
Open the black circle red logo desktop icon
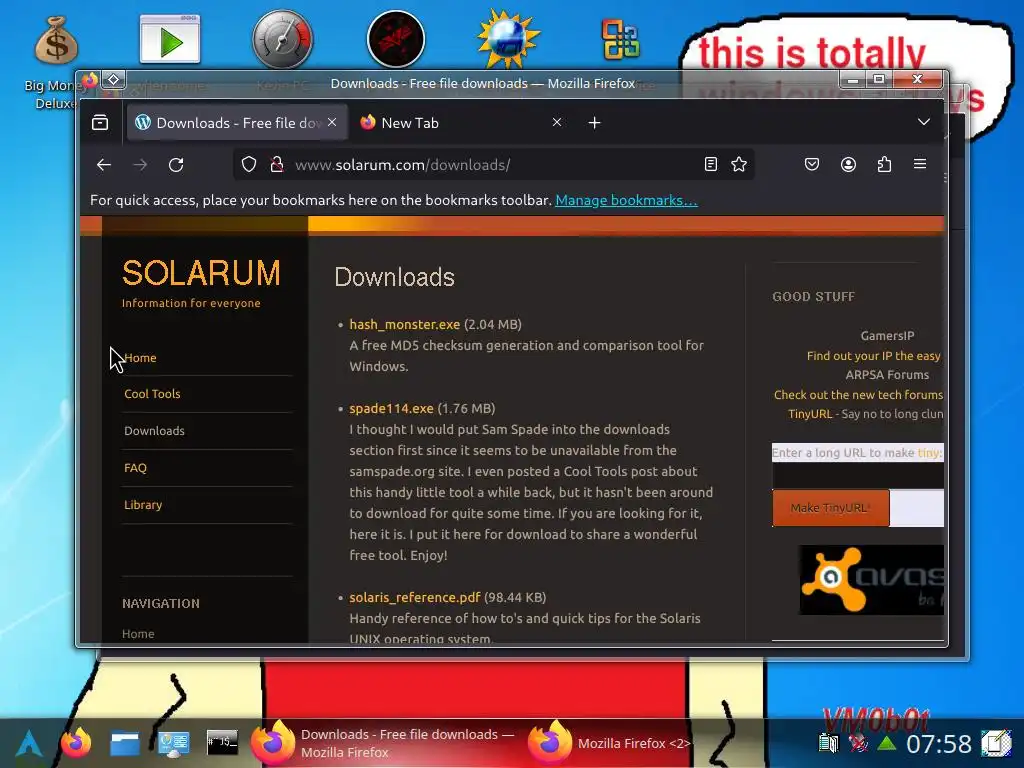(396, 39)
